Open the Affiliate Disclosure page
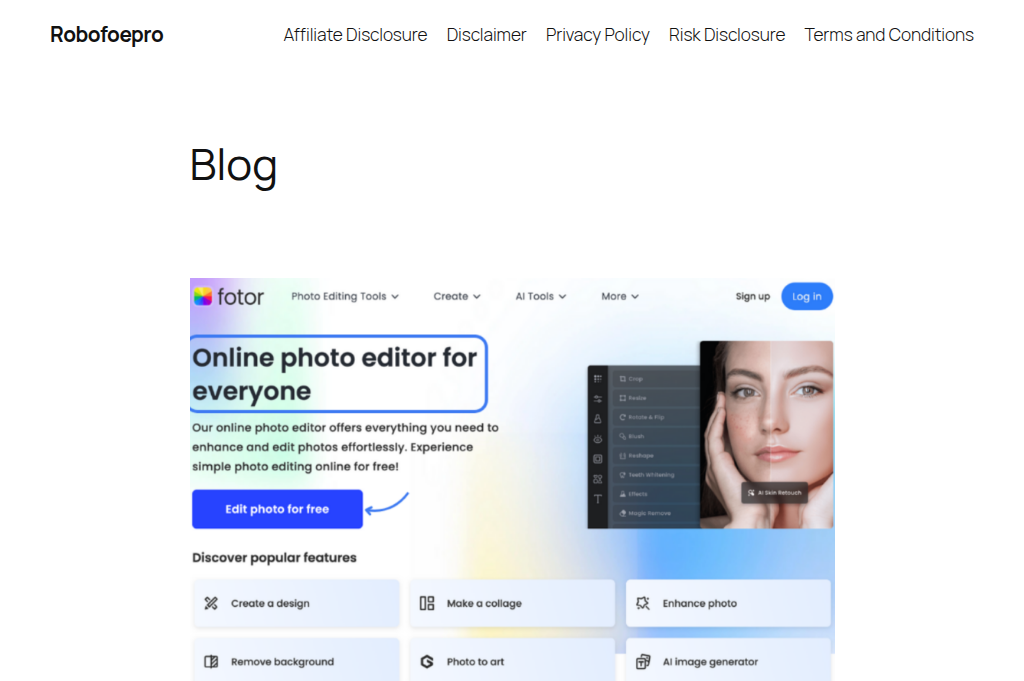 355,35
